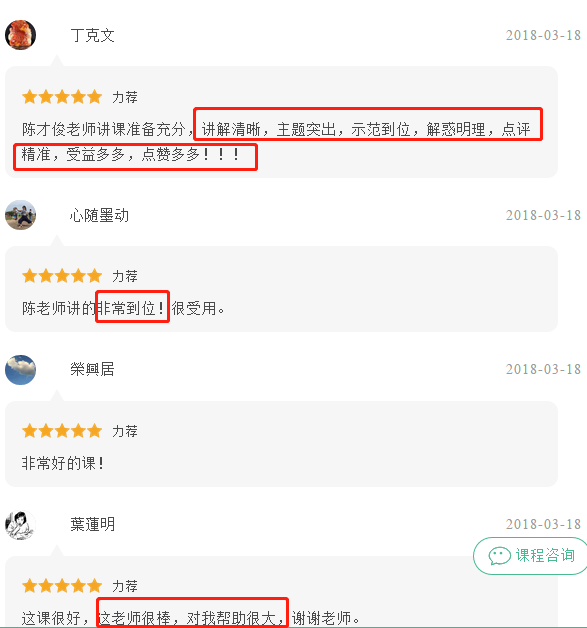This screenshot has width=587, height=628.
Task: Click highlighted text 非常到位！
Action: pyautogui.click(x=131, y=308)
